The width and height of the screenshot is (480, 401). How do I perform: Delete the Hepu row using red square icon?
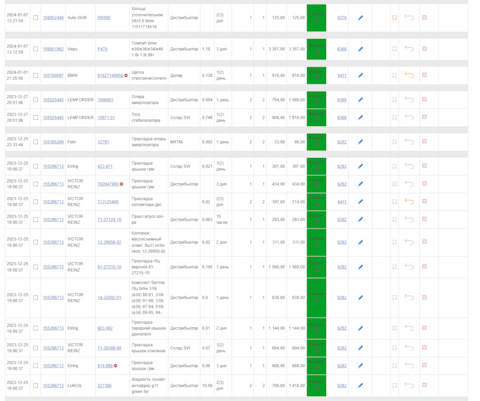click(x=424, y=49)
